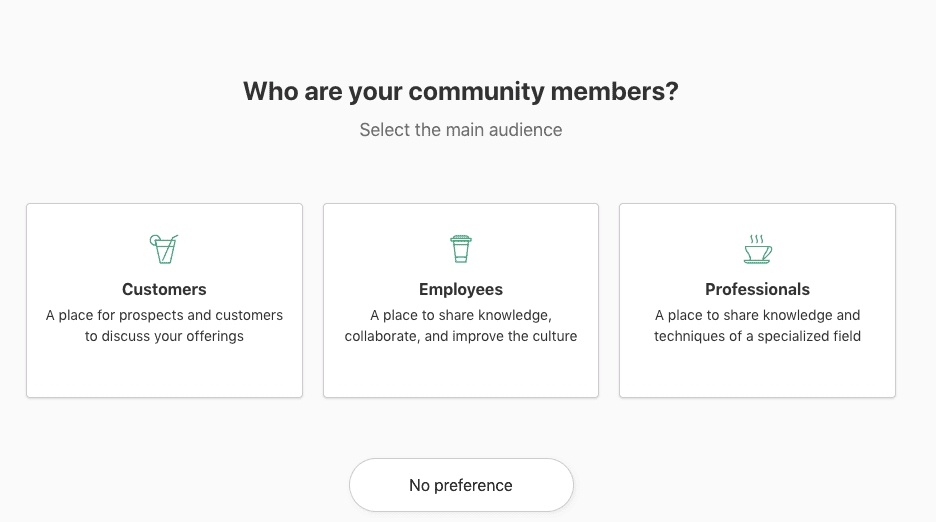Click 'A place for prospects and customers' text
The image size is (936, 522).
click(x=164, y=315)
